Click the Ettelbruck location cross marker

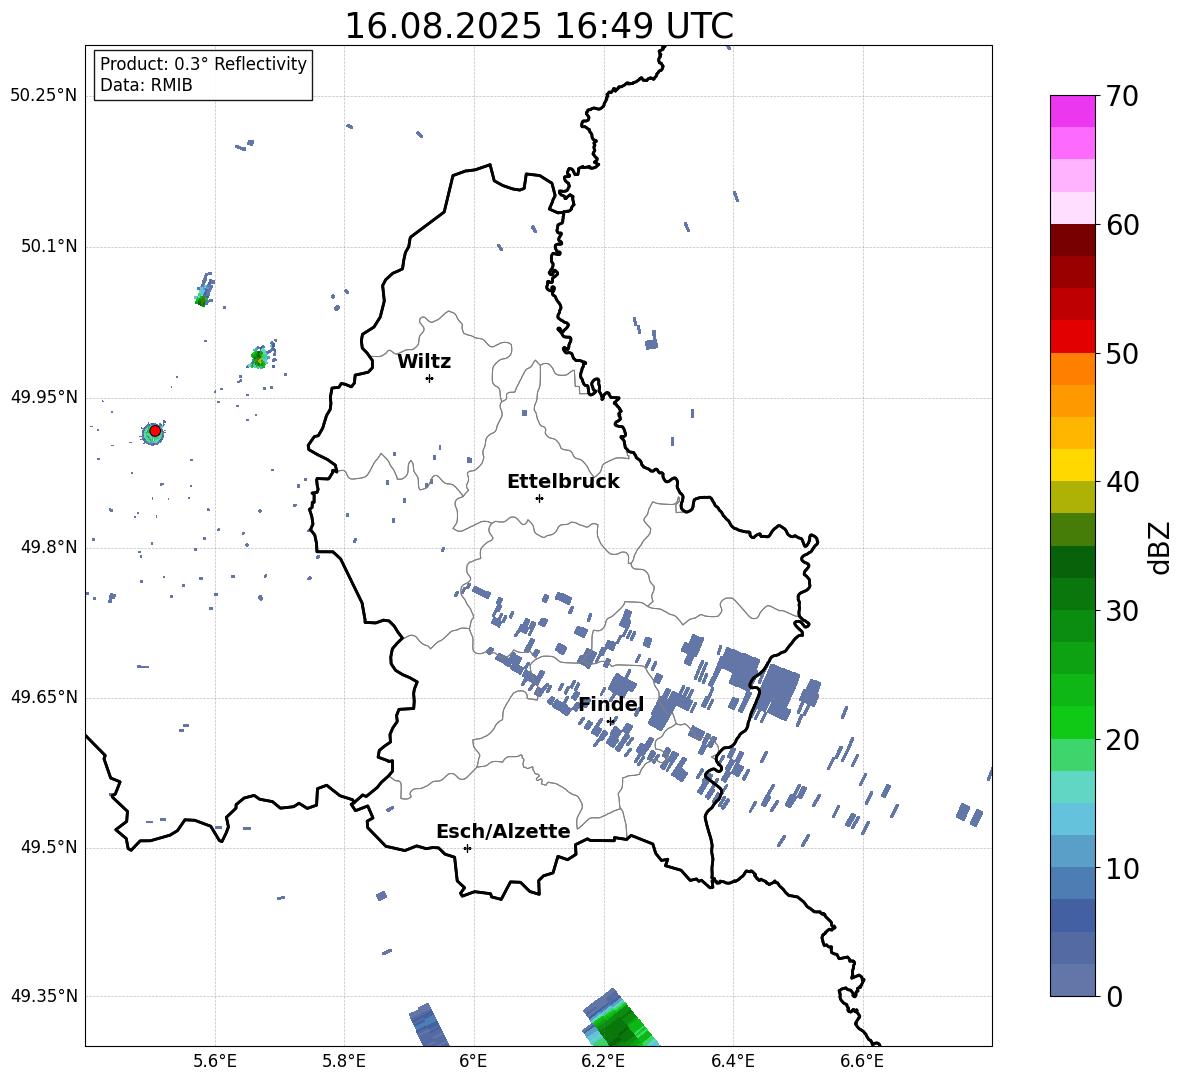point(539,498)
